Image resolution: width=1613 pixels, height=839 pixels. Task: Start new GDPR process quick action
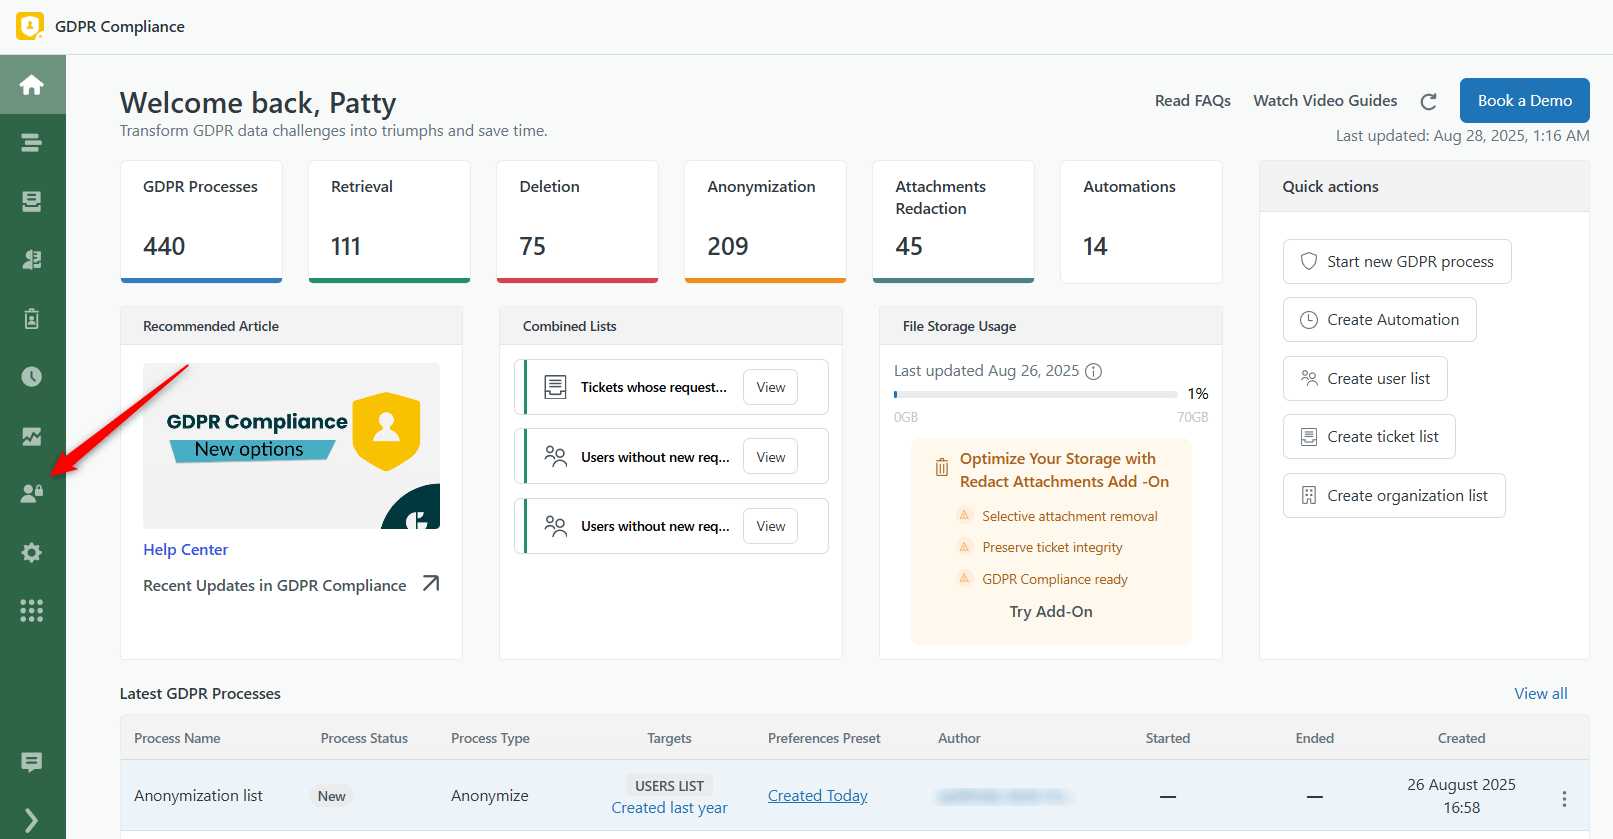(1397, 261)
